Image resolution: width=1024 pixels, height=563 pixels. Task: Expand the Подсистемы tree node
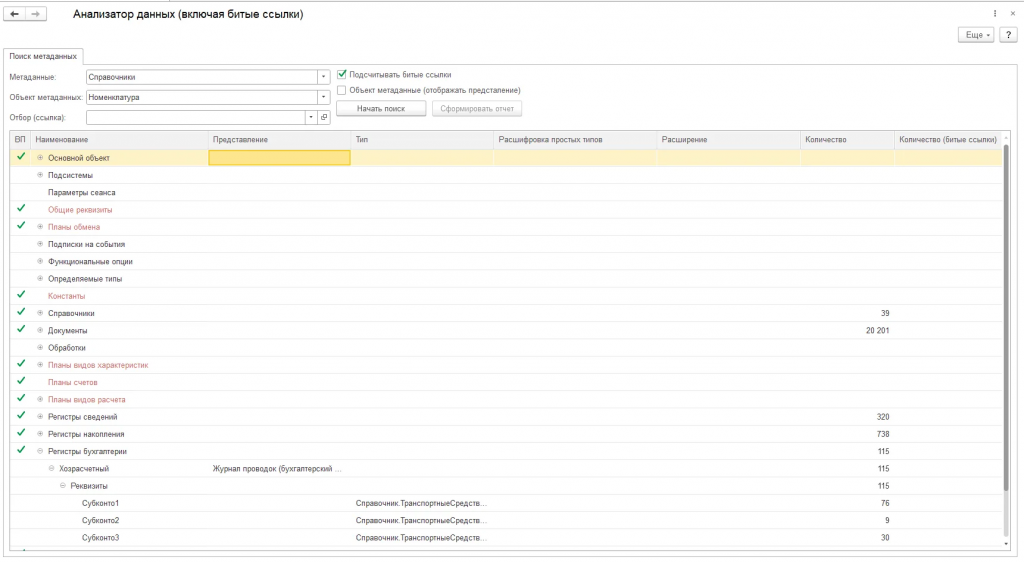[x=40, y=175]
